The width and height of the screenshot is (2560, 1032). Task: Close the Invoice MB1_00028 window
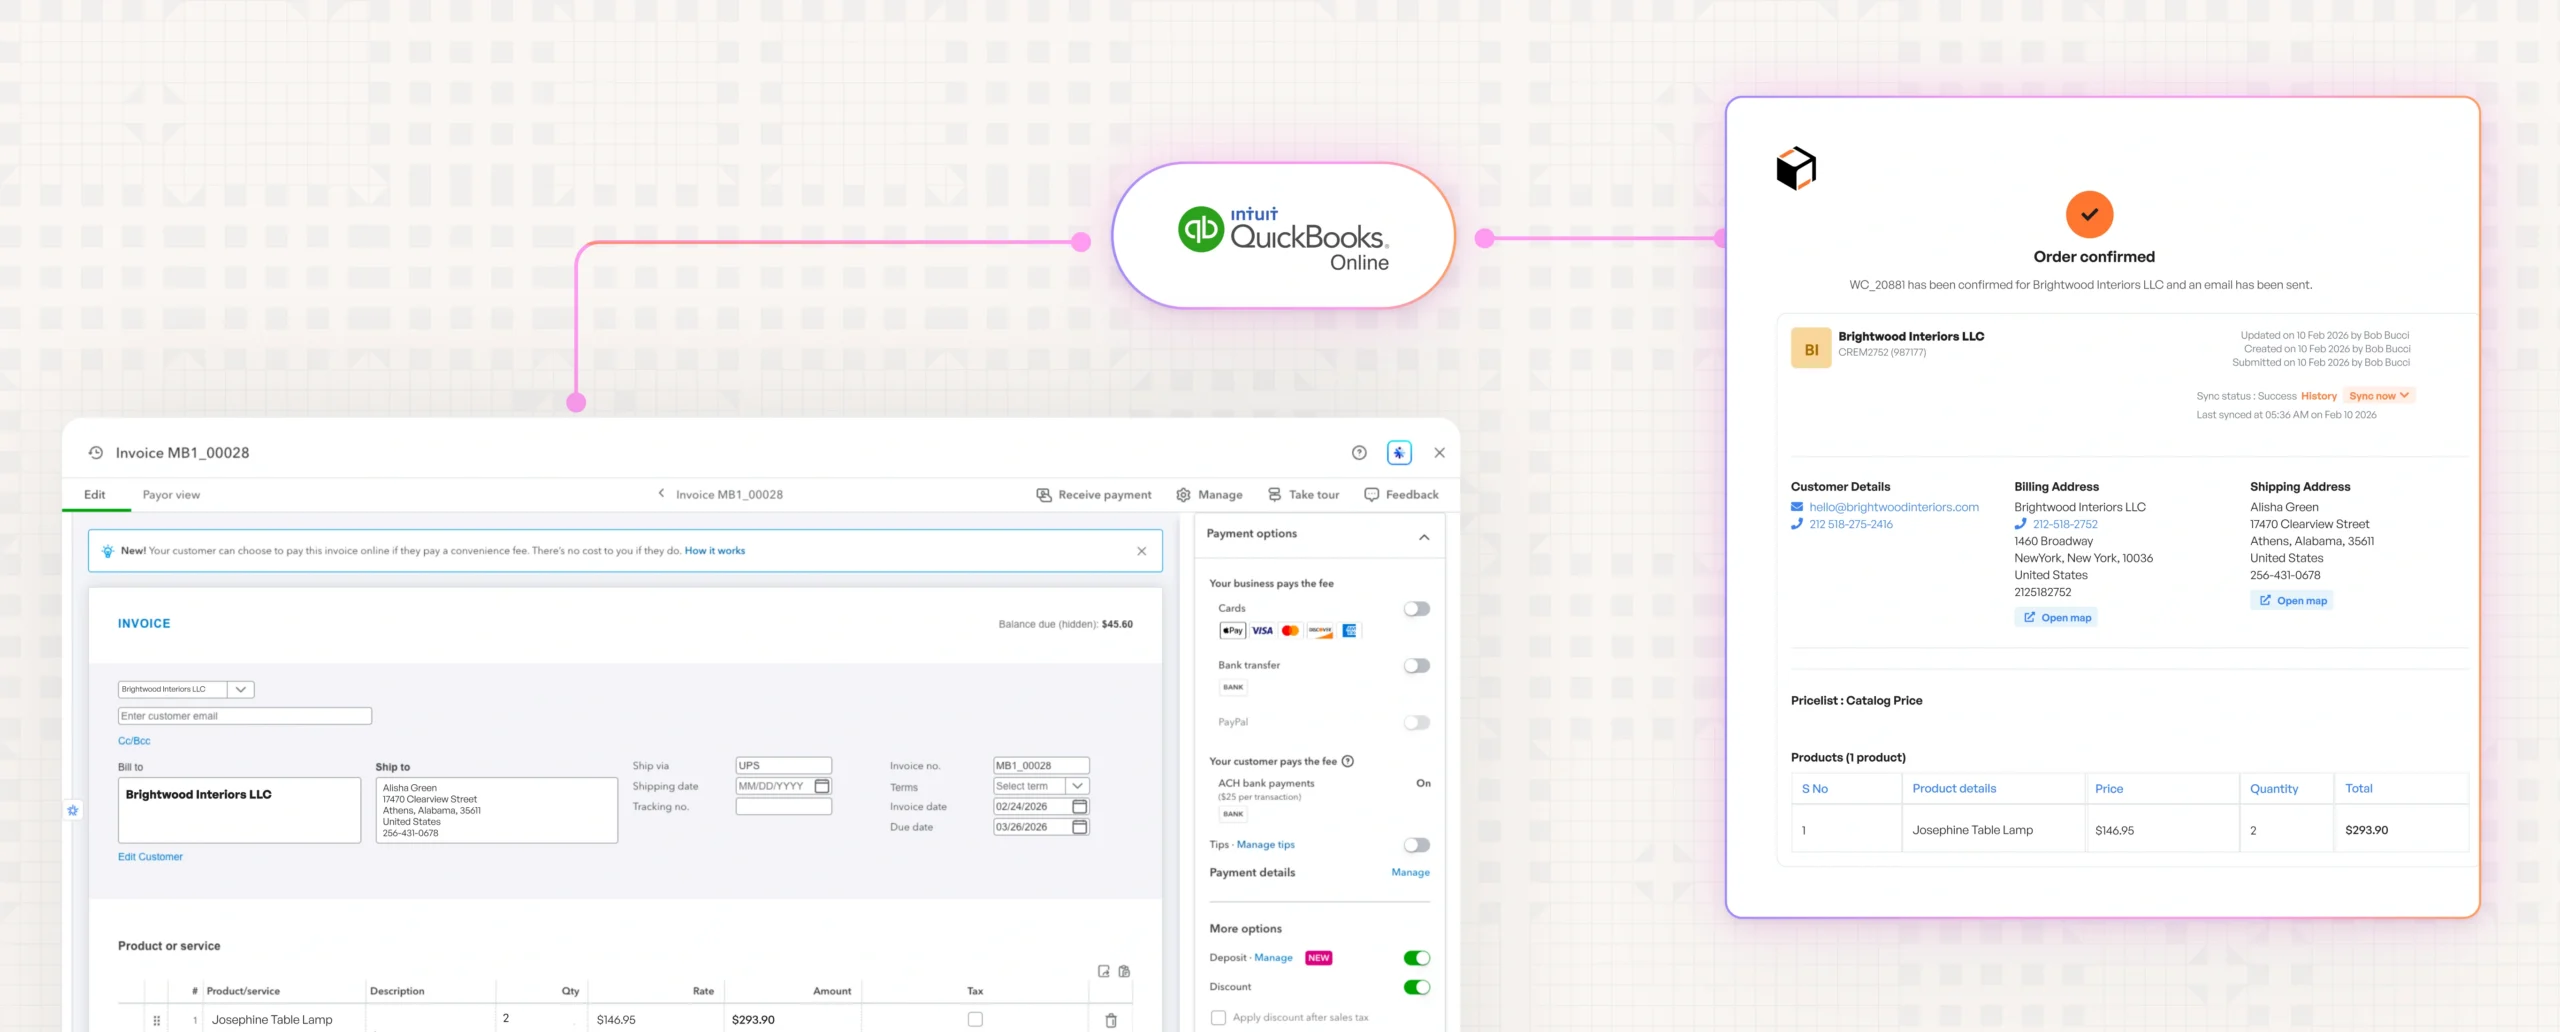click(x=1439, y=453)
